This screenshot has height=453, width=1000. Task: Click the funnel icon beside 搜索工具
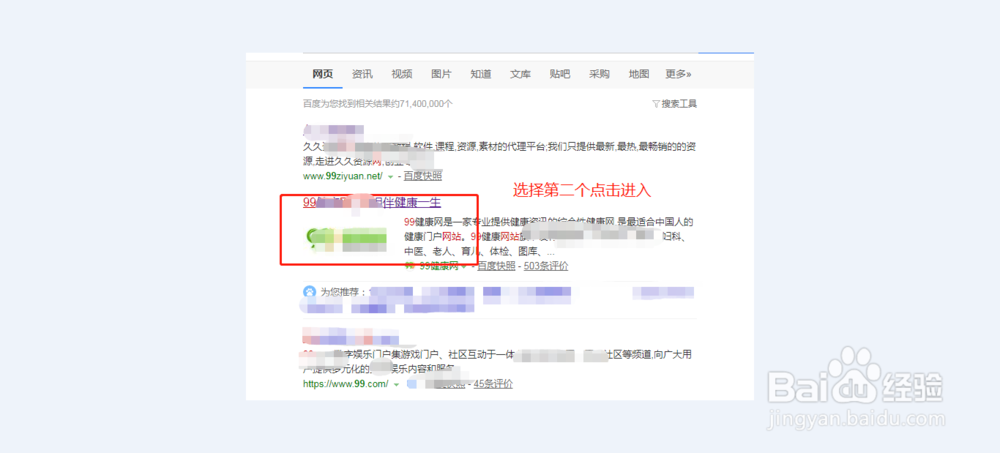tap(656, 103)
